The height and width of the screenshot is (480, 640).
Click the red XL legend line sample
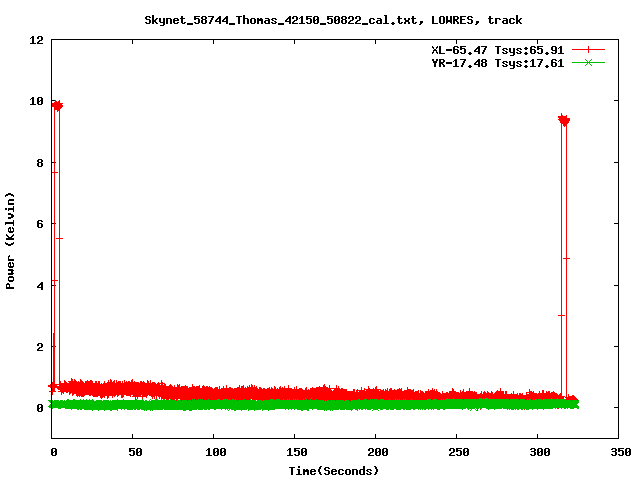pyautogui.click(x=588, y=50)
